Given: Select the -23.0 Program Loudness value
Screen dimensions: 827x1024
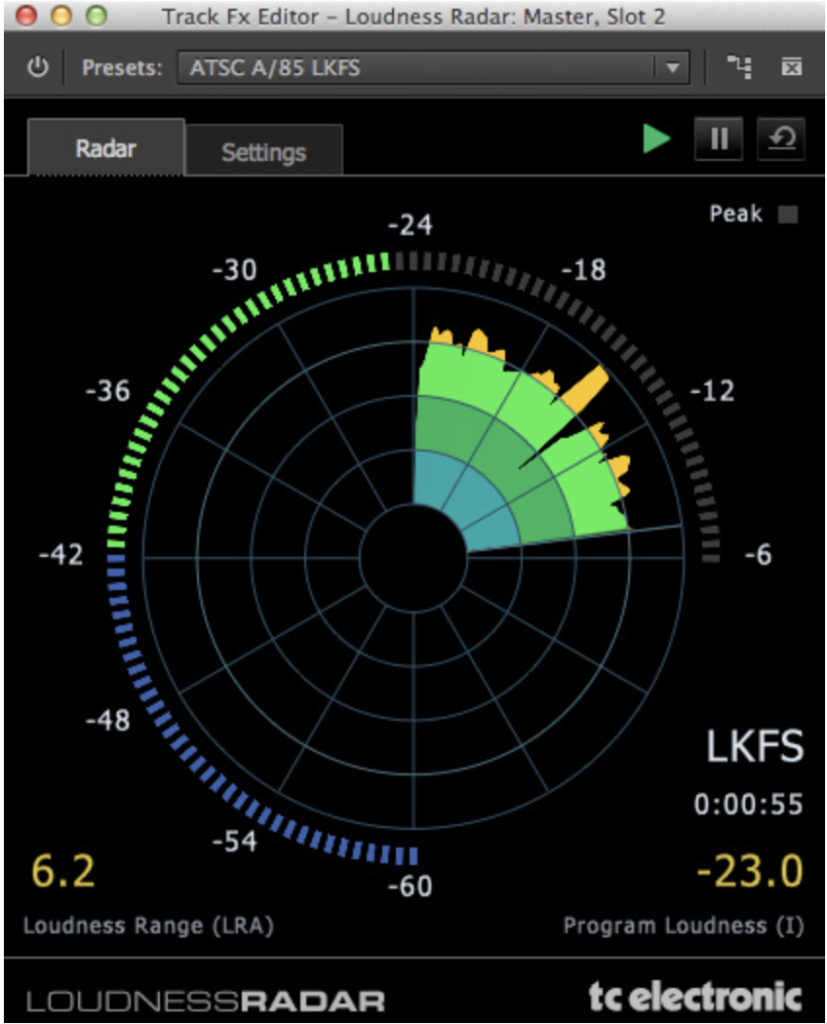Looking at the screenshot, I should [749, 871].
